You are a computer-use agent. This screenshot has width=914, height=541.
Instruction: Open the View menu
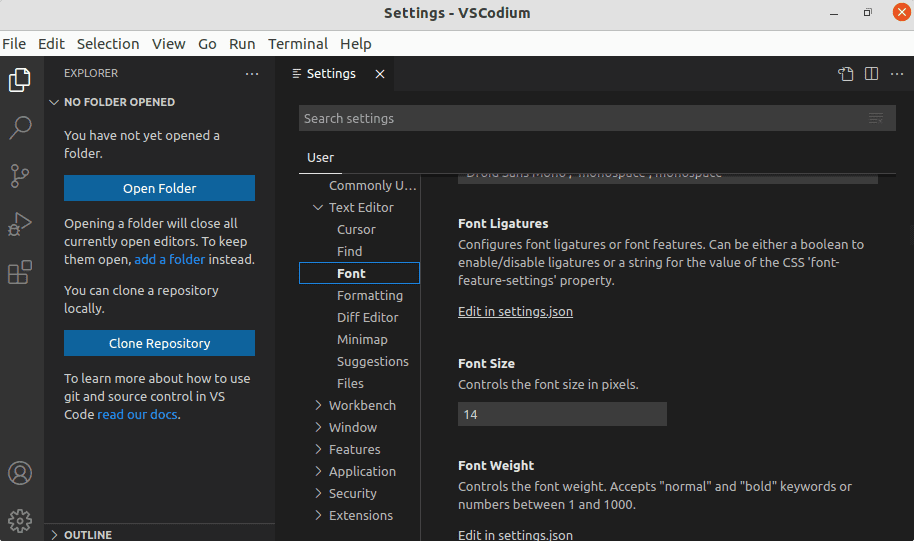(x=168, y=44)
